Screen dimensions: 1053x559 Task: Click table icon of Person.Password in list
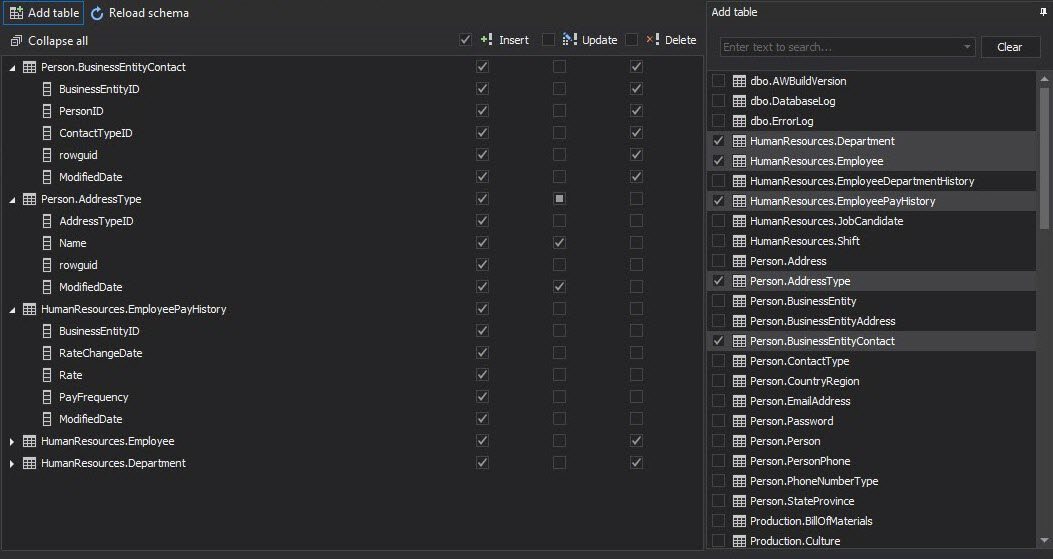click(x=739, y=421)
